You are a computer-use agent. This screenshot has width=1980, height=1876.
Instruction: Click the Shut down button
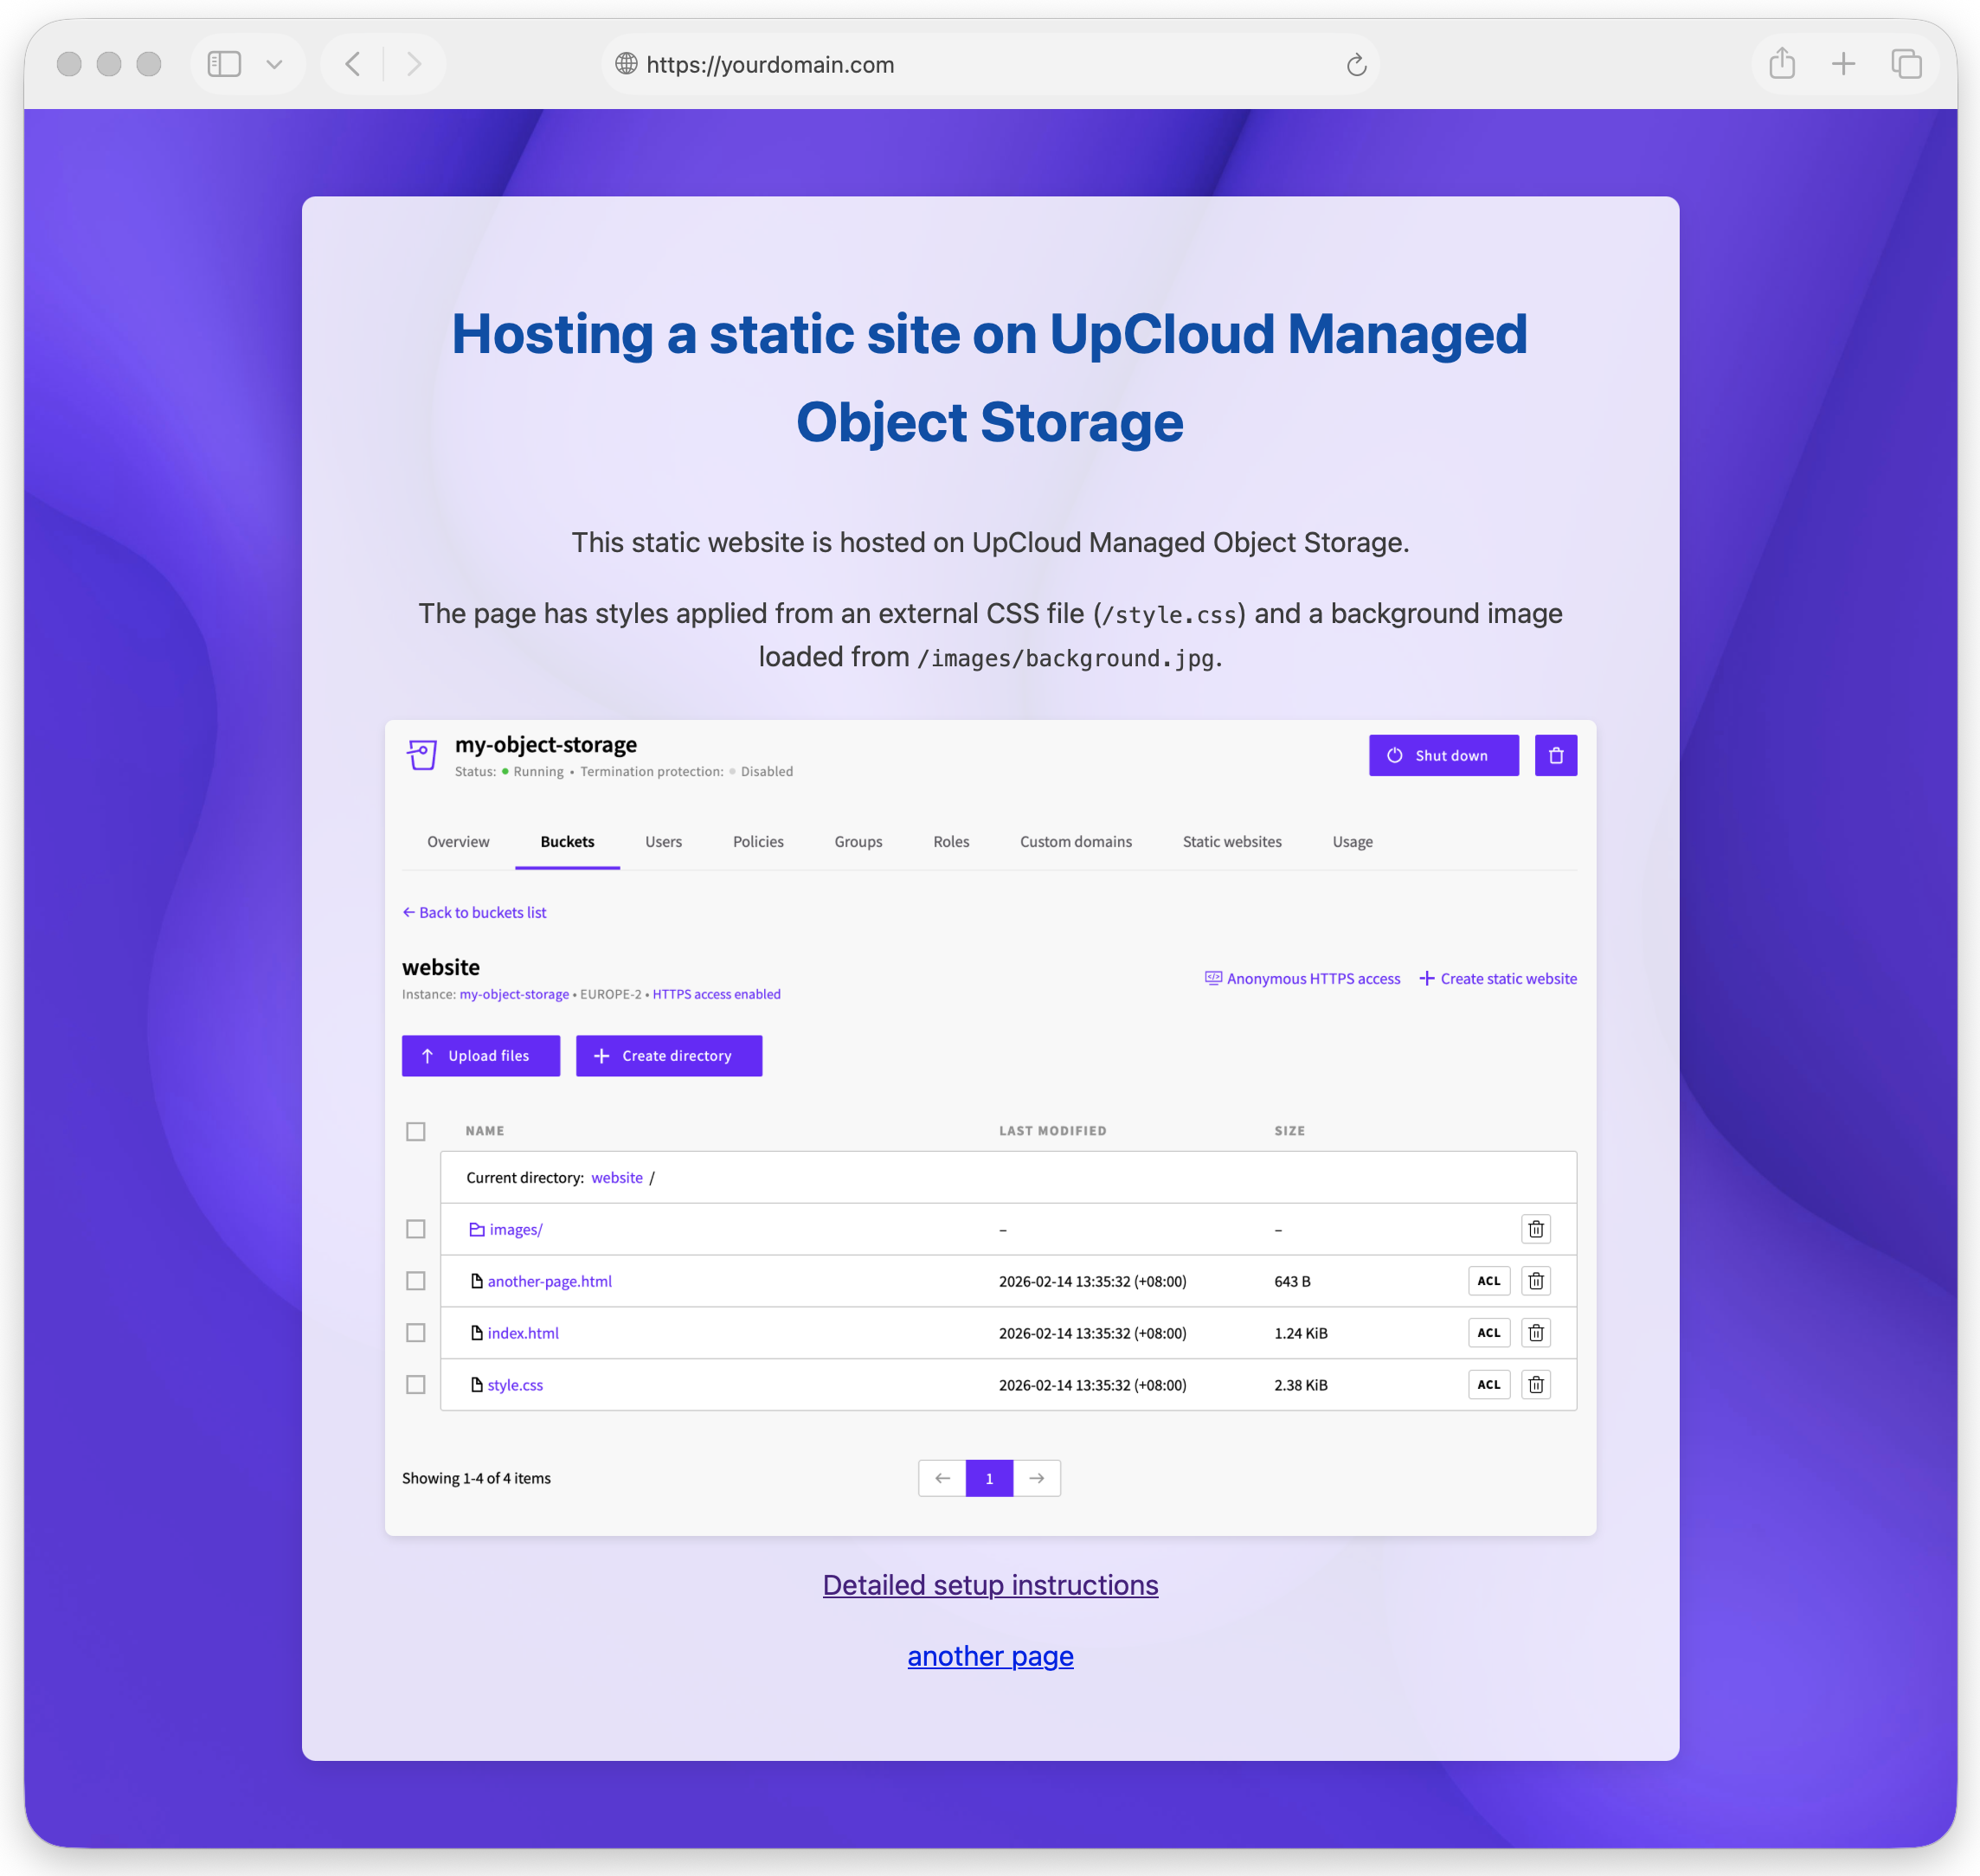click(x=1443, y=755)
